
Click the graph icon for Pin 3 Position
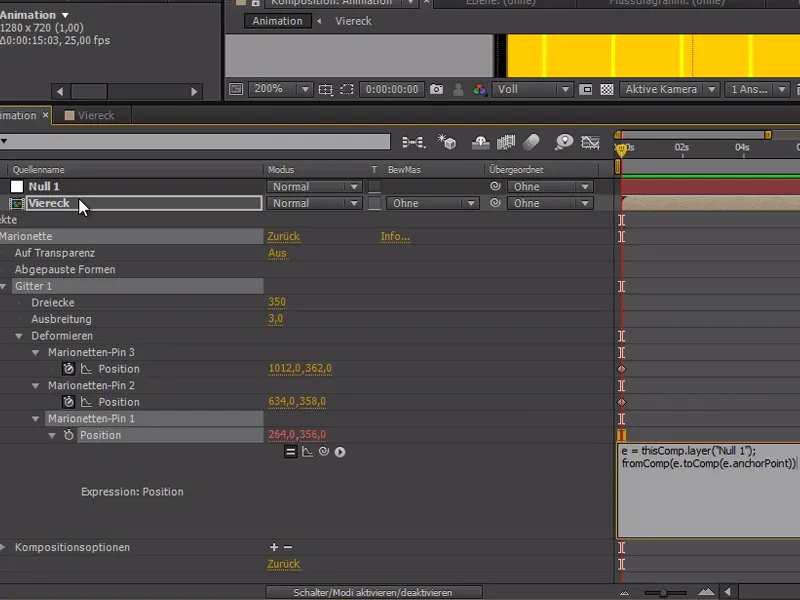click(86, 368)
